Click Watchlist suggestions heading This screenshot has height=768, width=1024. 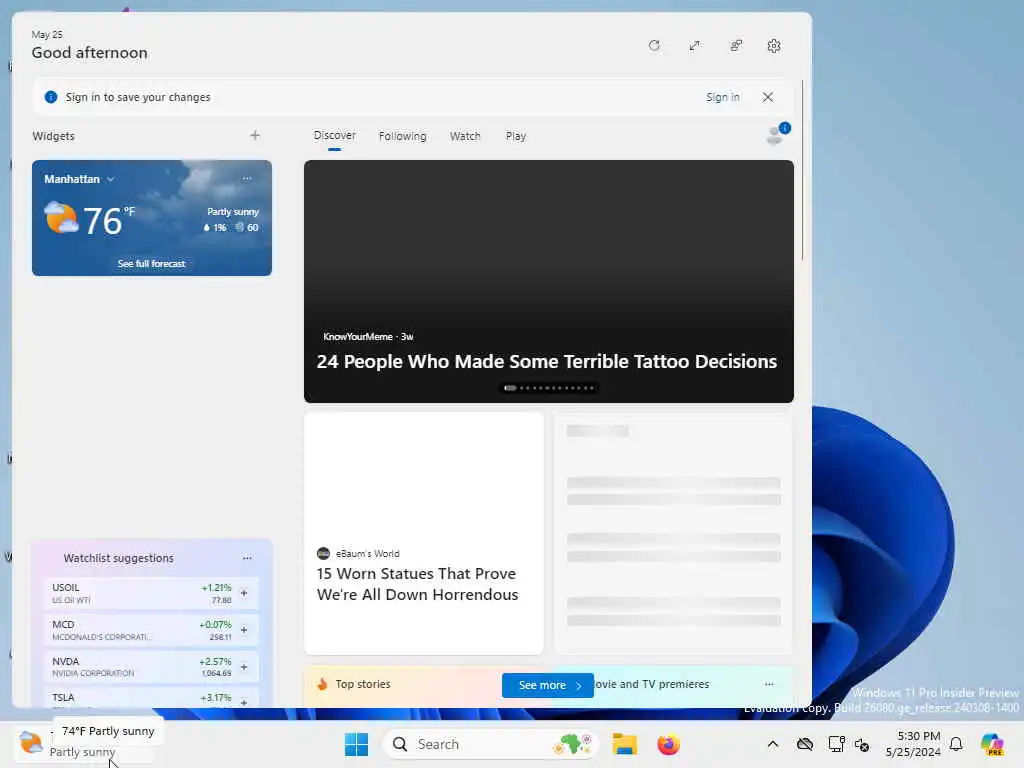click(x=118, y=558)
